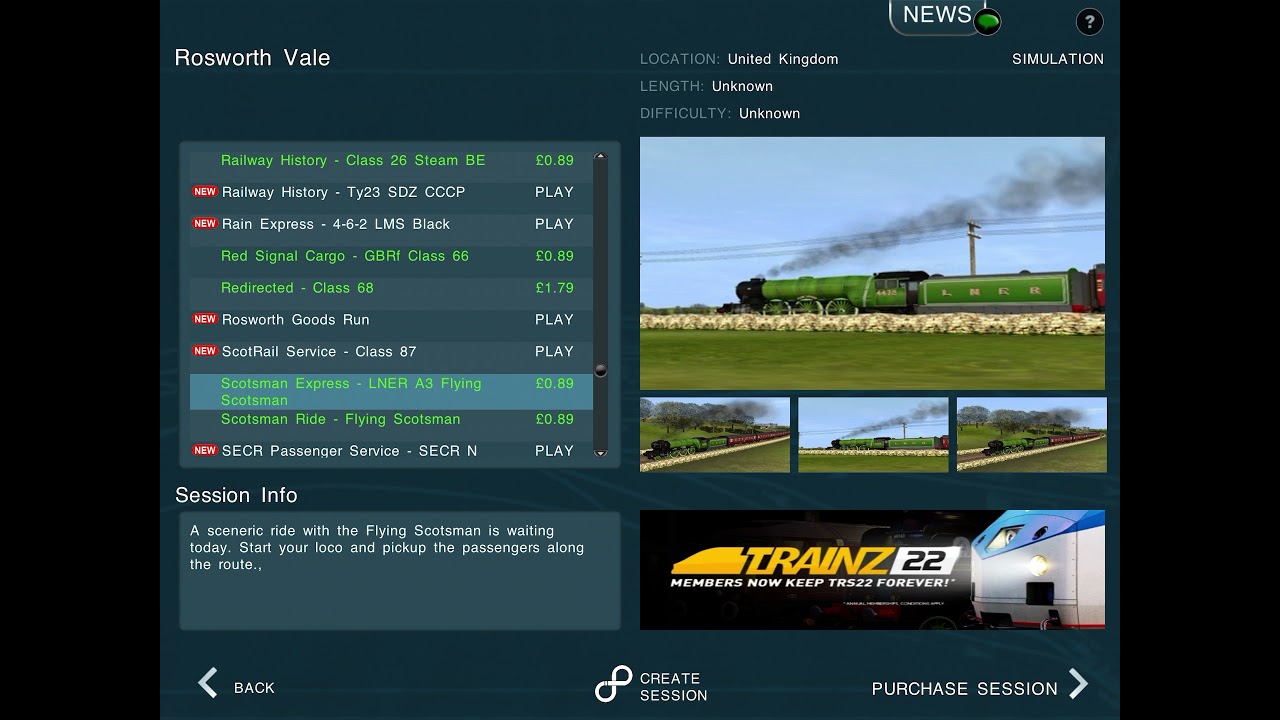Viewport: 1280px width, 720px height.
Task: Click NEW badge on SECR Passenger Service row
Action: pos(205,450)
